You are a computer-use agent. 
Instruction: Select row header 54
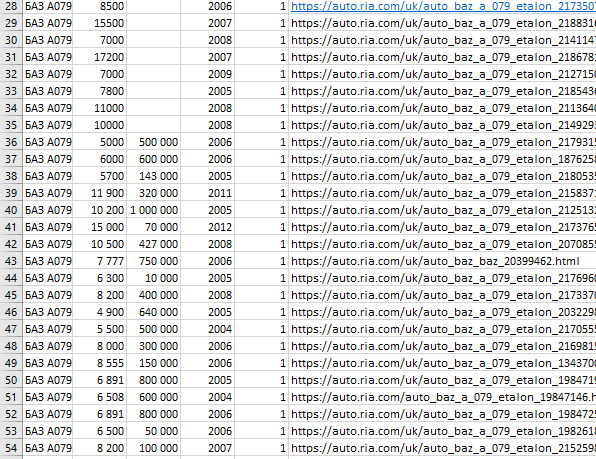tap(11, 448)
